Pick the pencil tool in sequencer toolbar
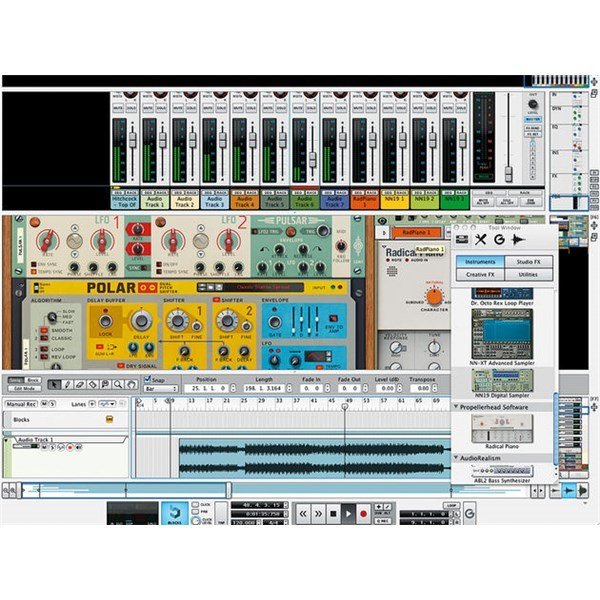The height and width of the screenshot is (600, 600). (x=66, y=383)
